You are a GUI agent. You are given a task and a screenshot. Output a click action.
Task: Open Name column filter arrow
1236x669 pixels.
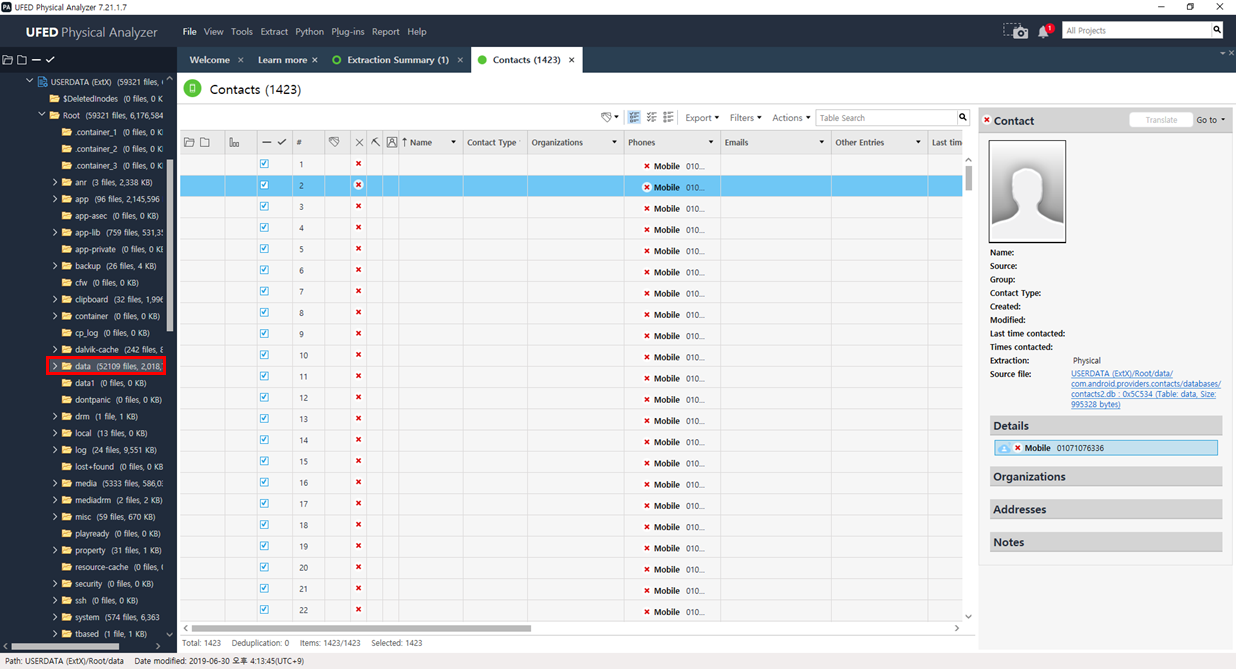pos(453,142)
